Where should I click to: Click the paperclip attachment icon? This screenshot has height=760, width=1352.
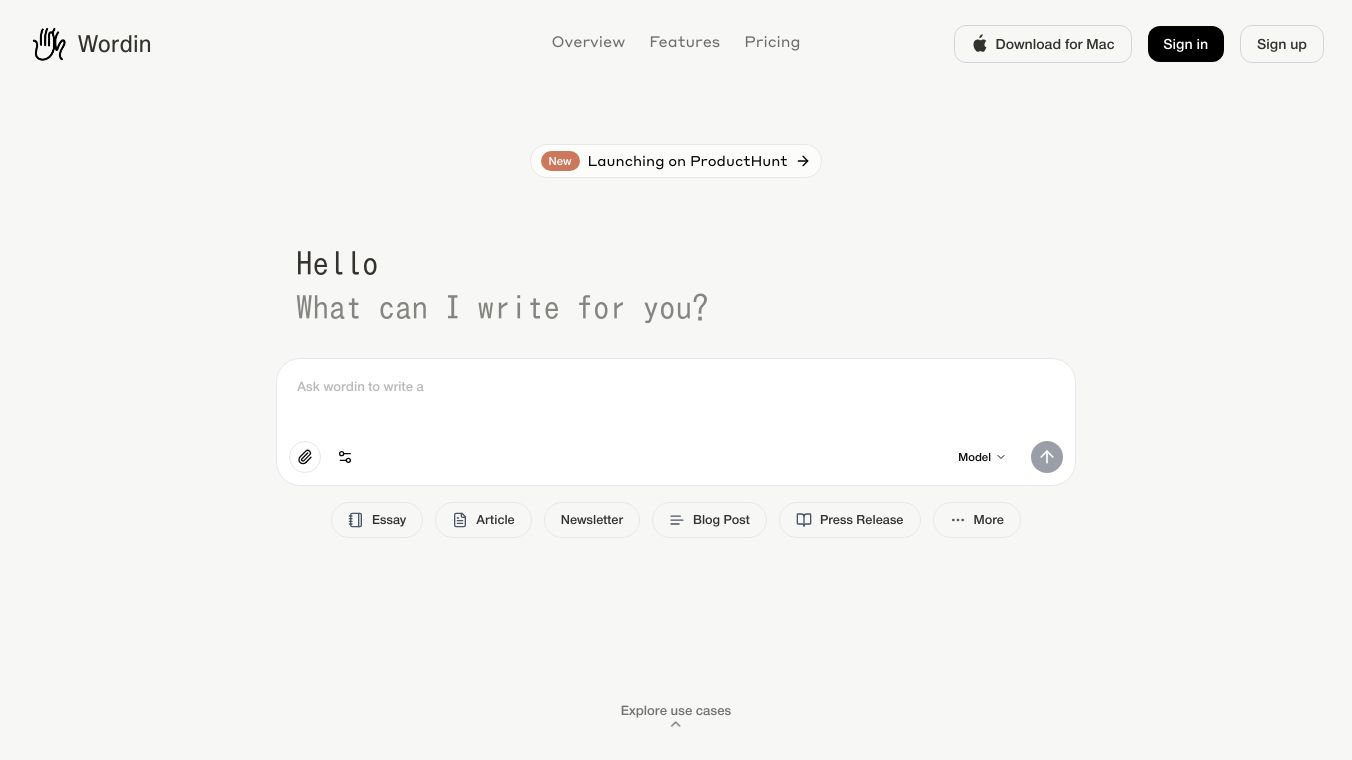(305, 457)
